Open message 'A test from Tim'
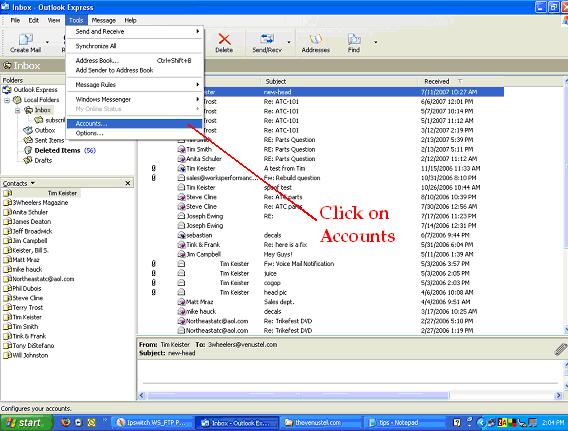Screen dimensions: 568x431 point(321,168)
